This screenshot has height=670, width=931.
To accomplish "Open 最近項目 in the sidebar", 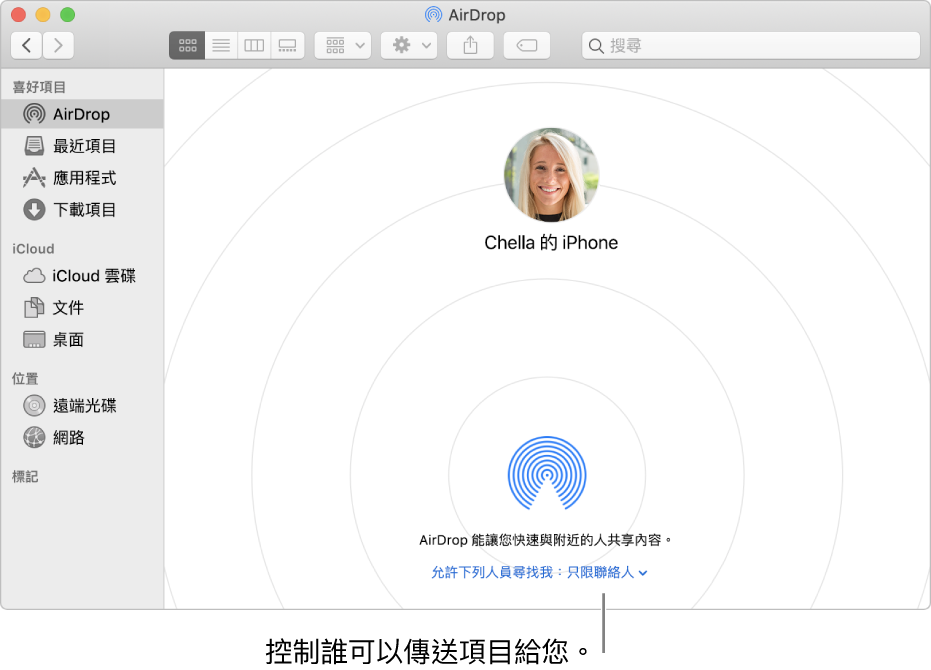I will [82, 146].
